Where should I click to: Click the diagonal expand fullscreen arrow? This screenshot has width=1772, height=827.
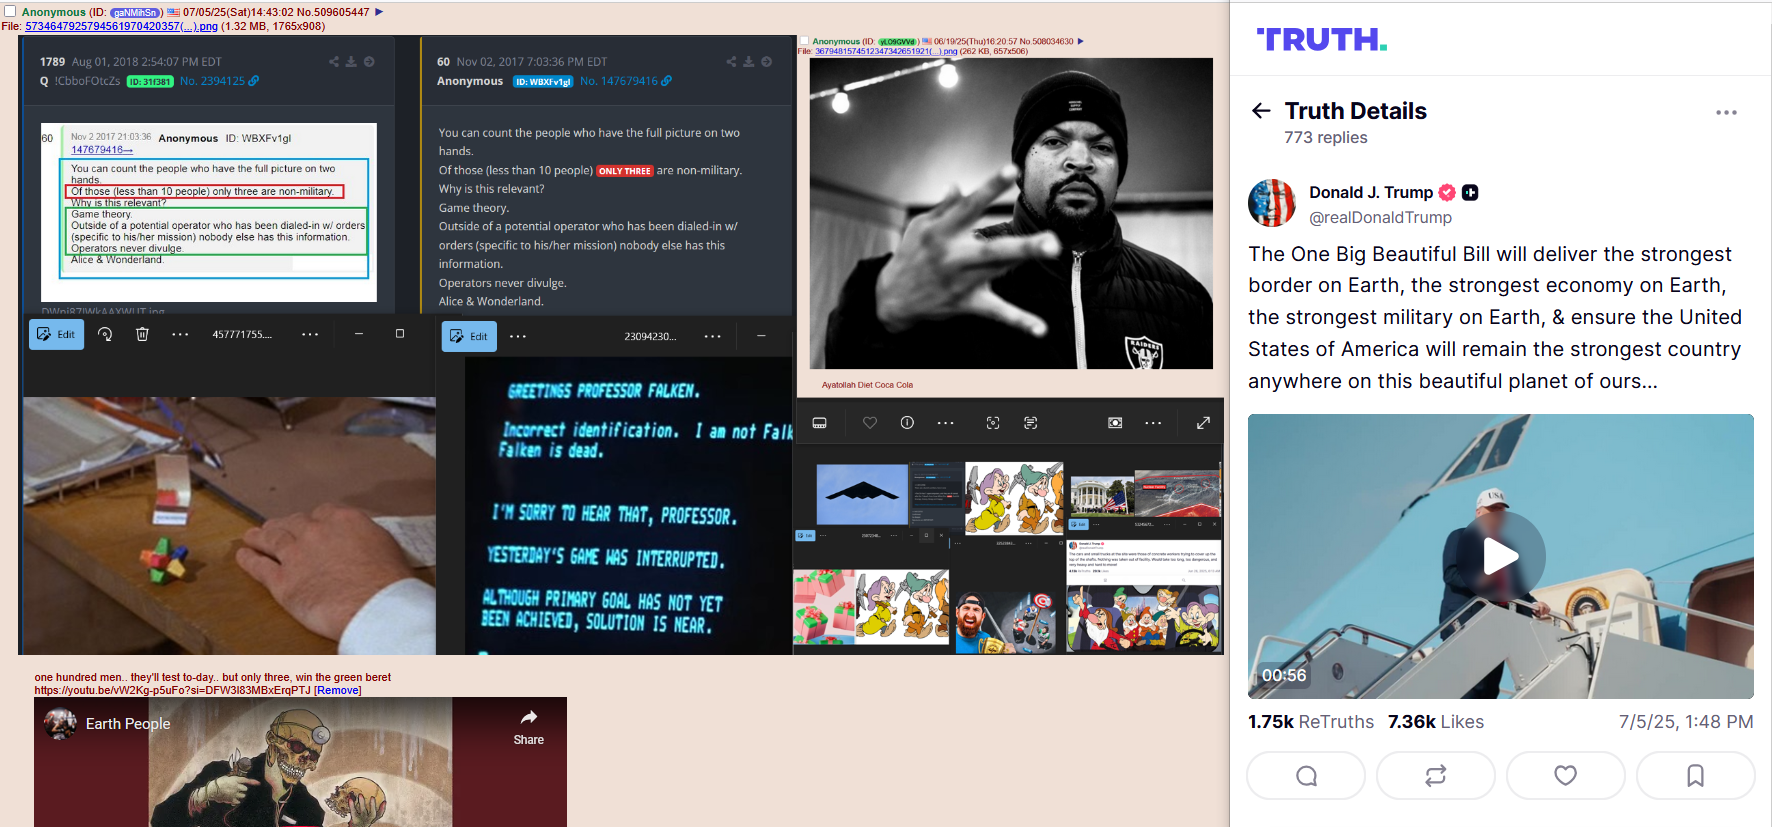[x=1203, y=423]
